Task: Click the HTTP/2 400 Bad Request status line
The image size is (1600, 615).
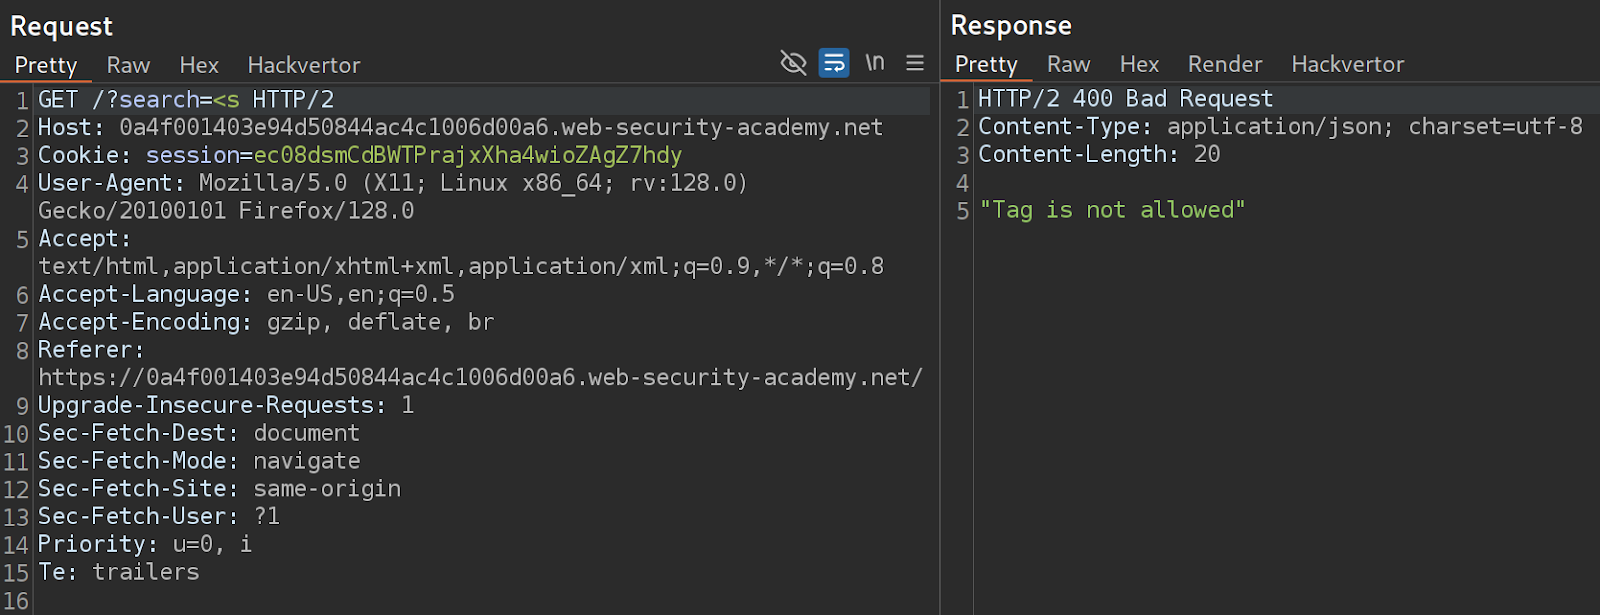Action: [x=1125, y=99]
